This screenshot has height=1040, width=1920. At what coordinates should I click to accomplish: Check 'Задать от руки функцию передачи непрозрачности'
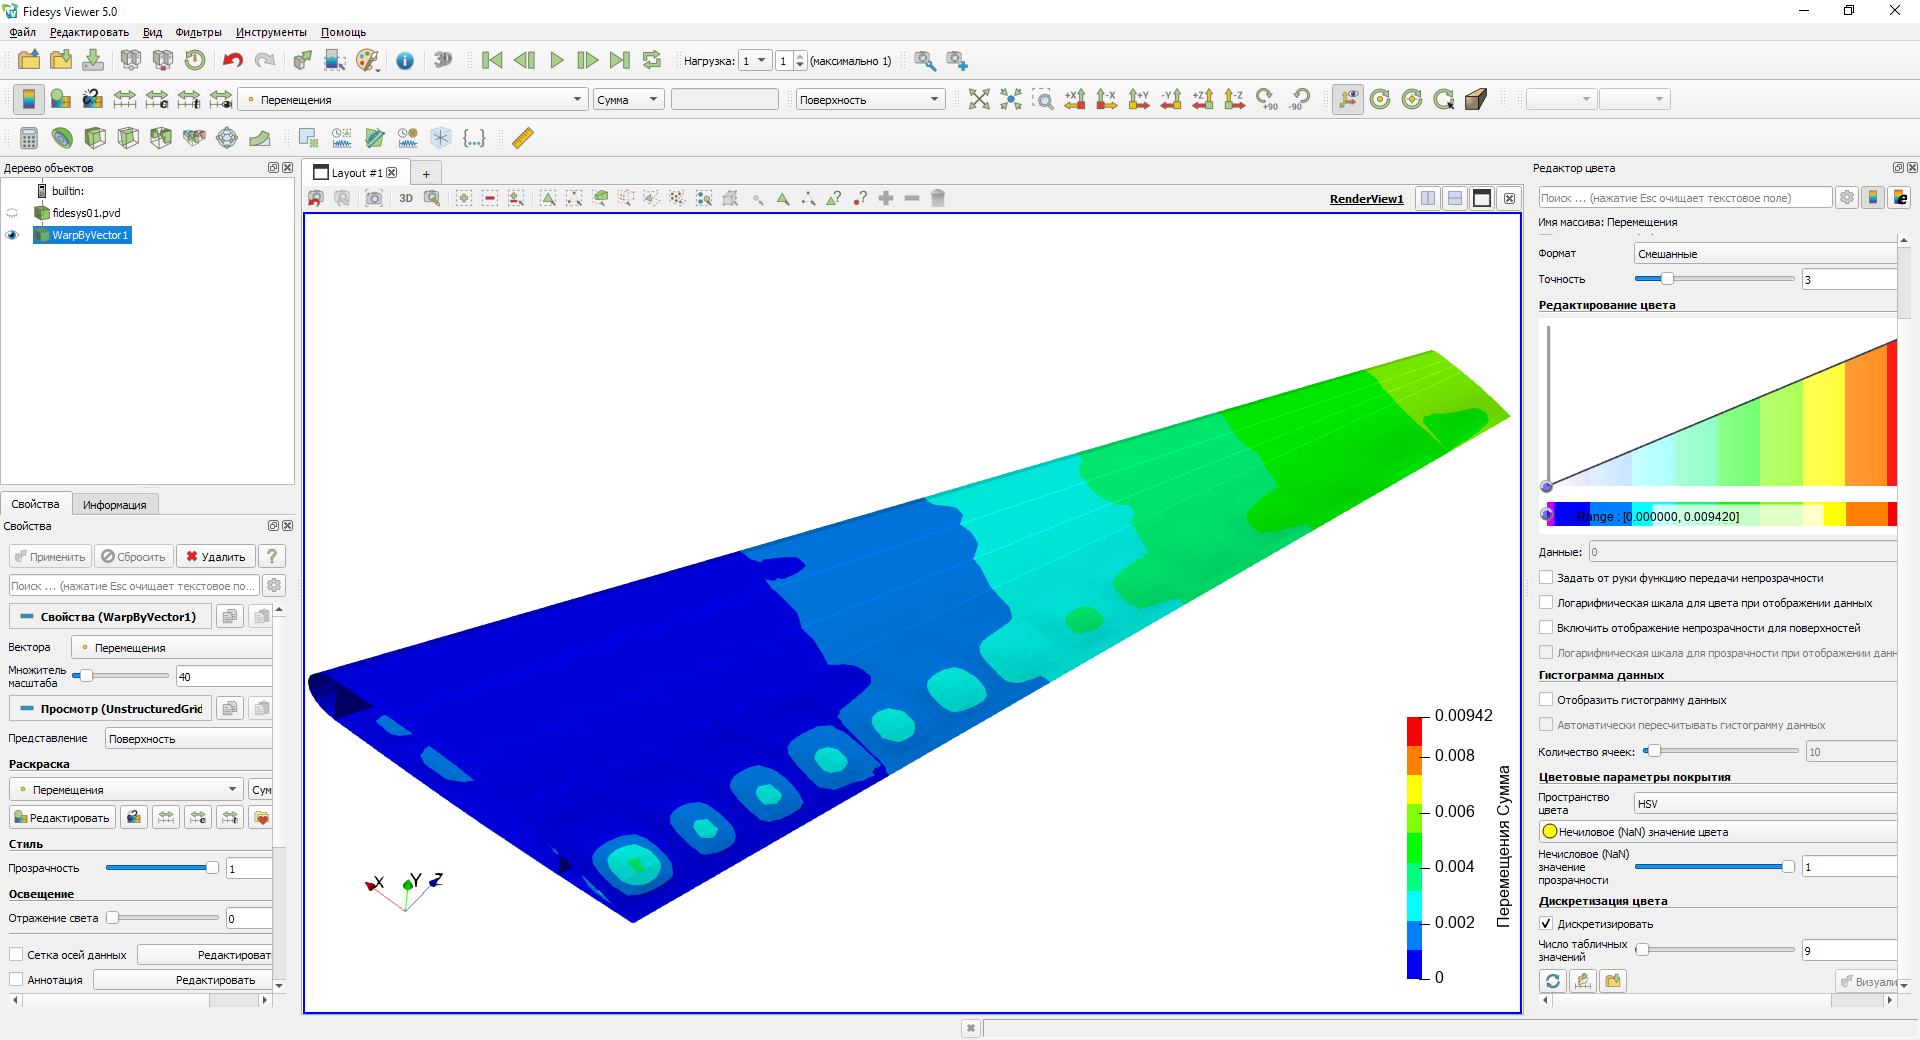pos(1546,578)
